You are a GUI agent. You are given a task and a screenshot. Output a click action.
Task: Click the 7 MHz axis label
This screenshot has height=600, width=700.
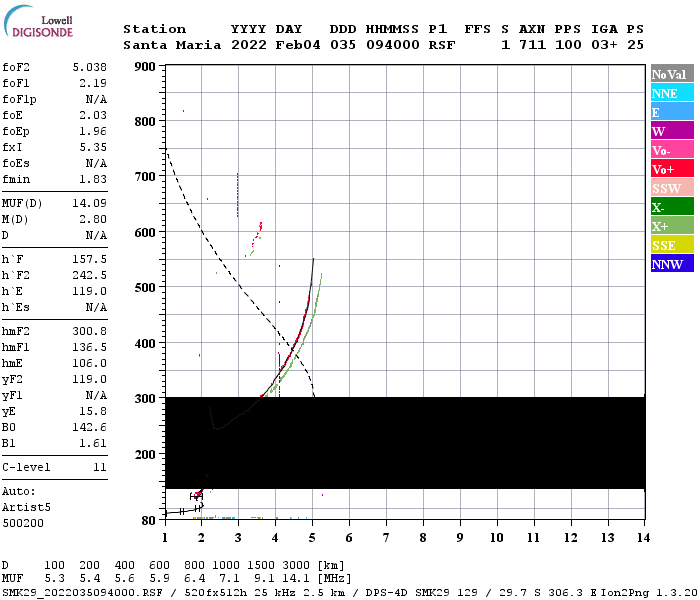386,538
